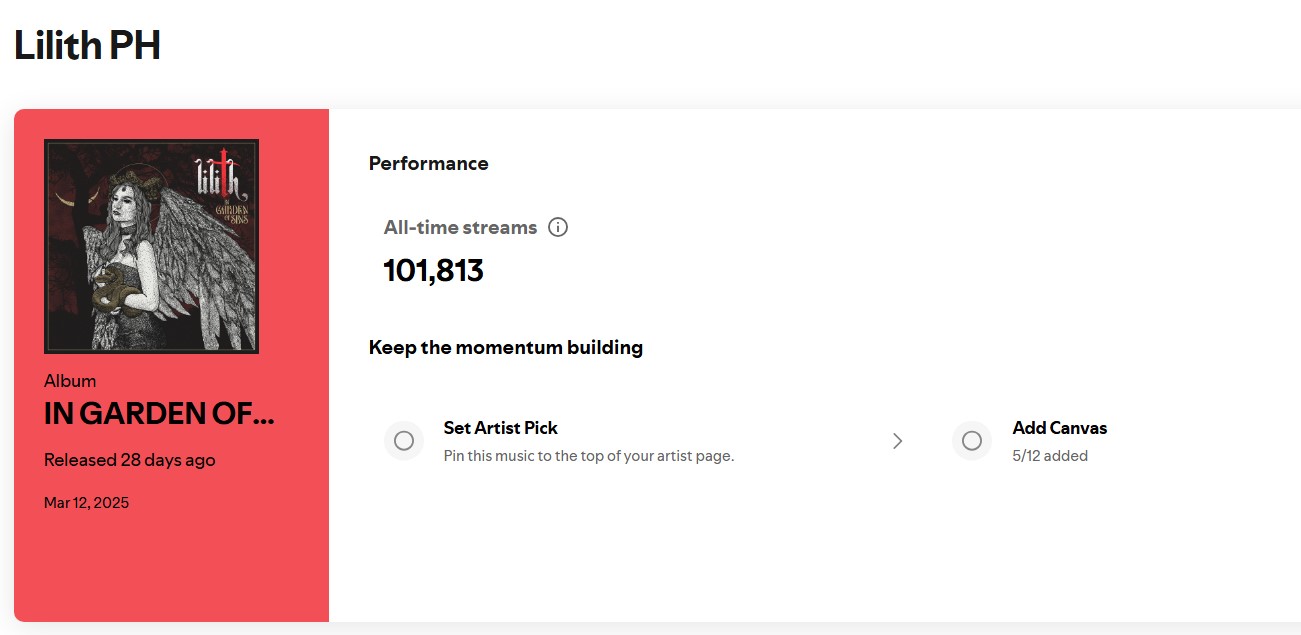This screenshot has width=1301, height=635.
Task: Click the Set Artist Pick label
Action: tap(501, 428)
